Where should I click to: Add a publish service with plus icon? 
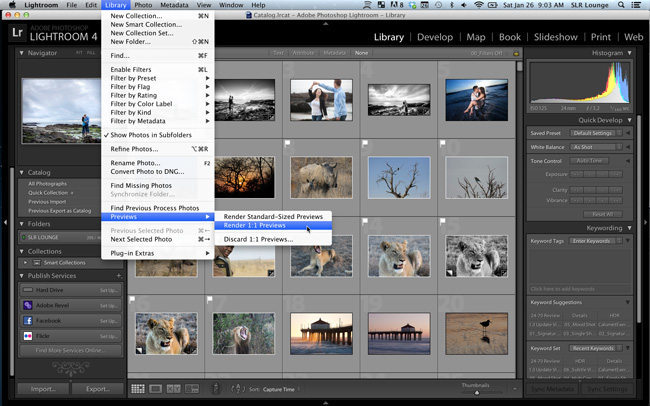(119, 276)
